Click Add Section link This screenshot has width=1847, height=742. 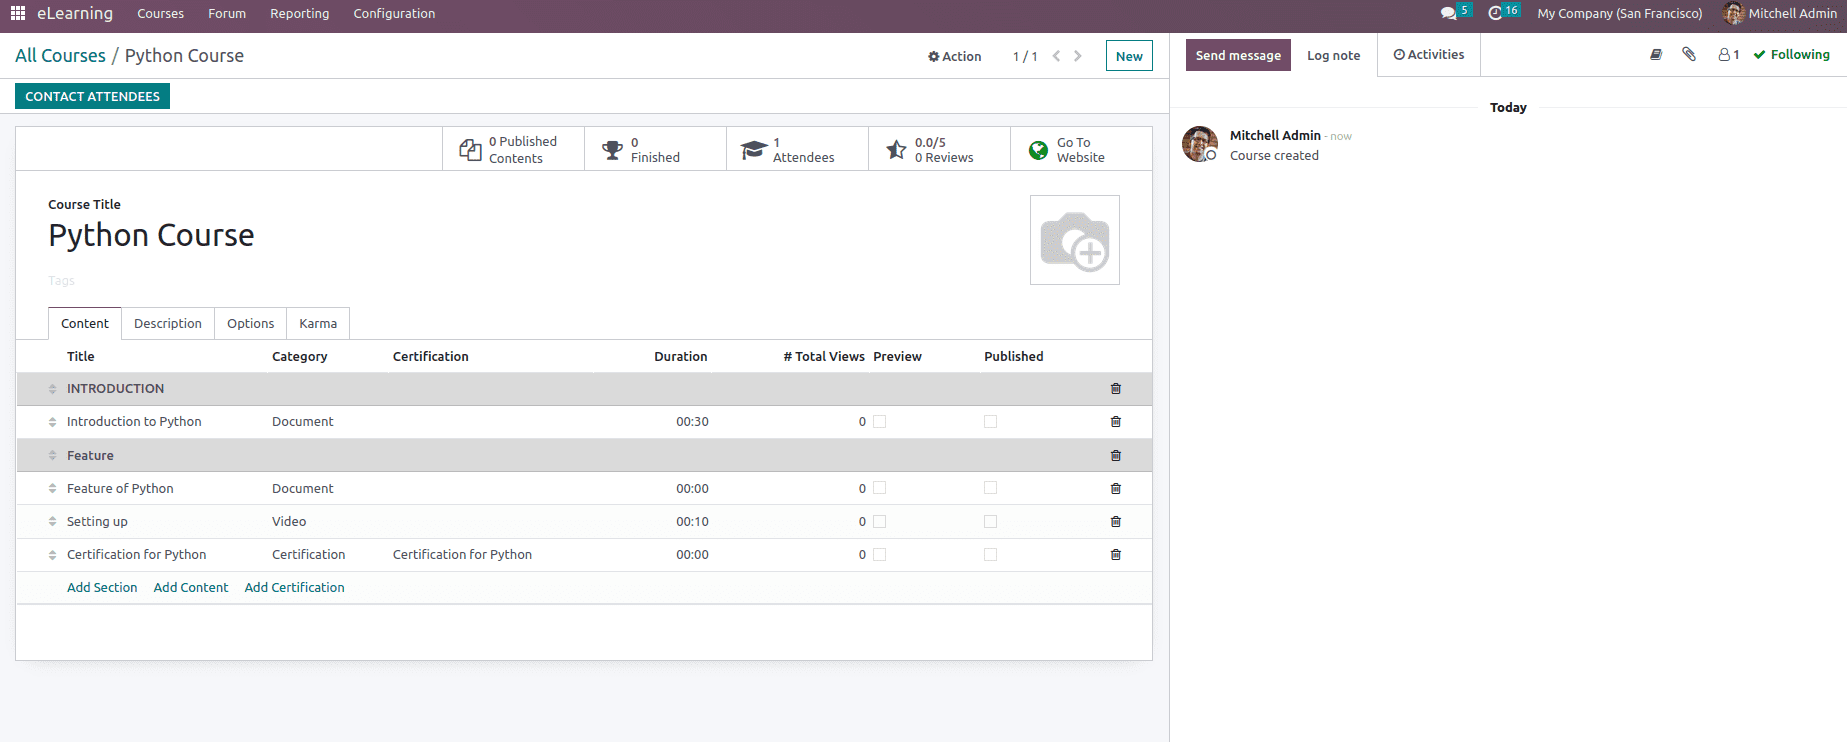tap(102, 588)
